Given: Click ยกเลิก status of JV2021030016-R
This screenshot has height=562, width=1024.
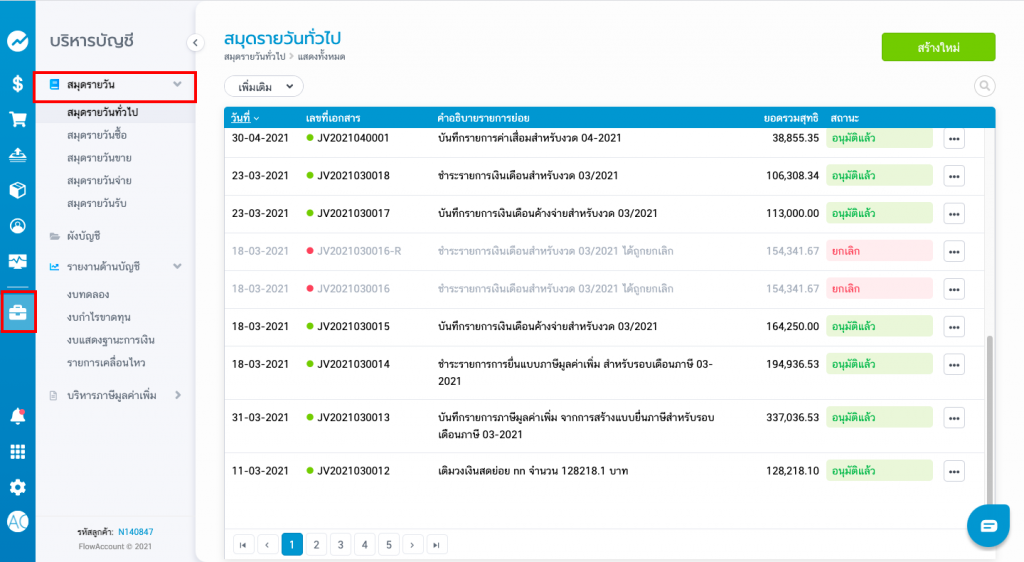Looking at the screenshot, I should point(879,251).
